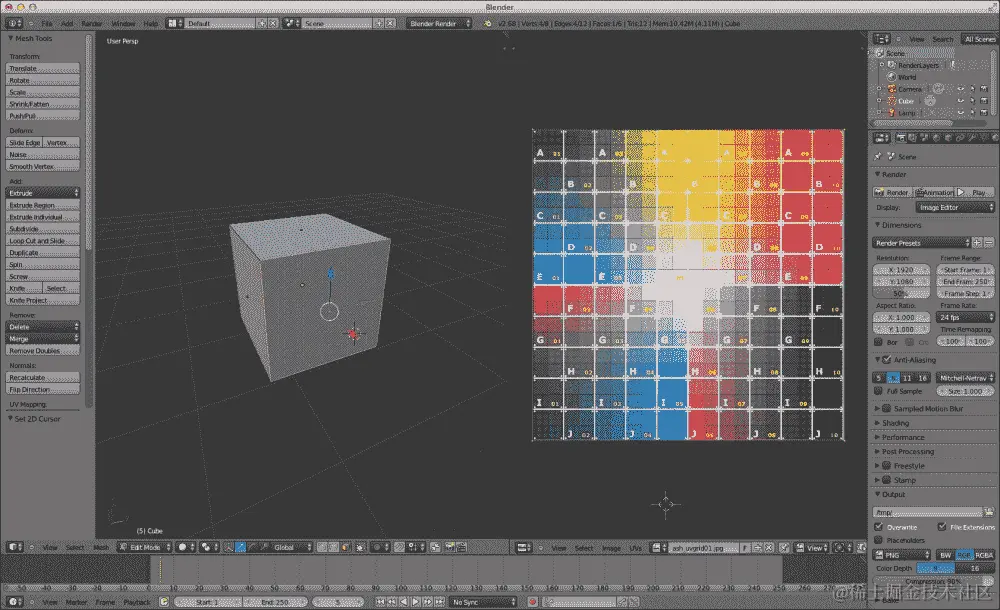This screenshot has width=1000, height=610.
Task: Open the PNG file format dropdown
Action: [901, 555]
